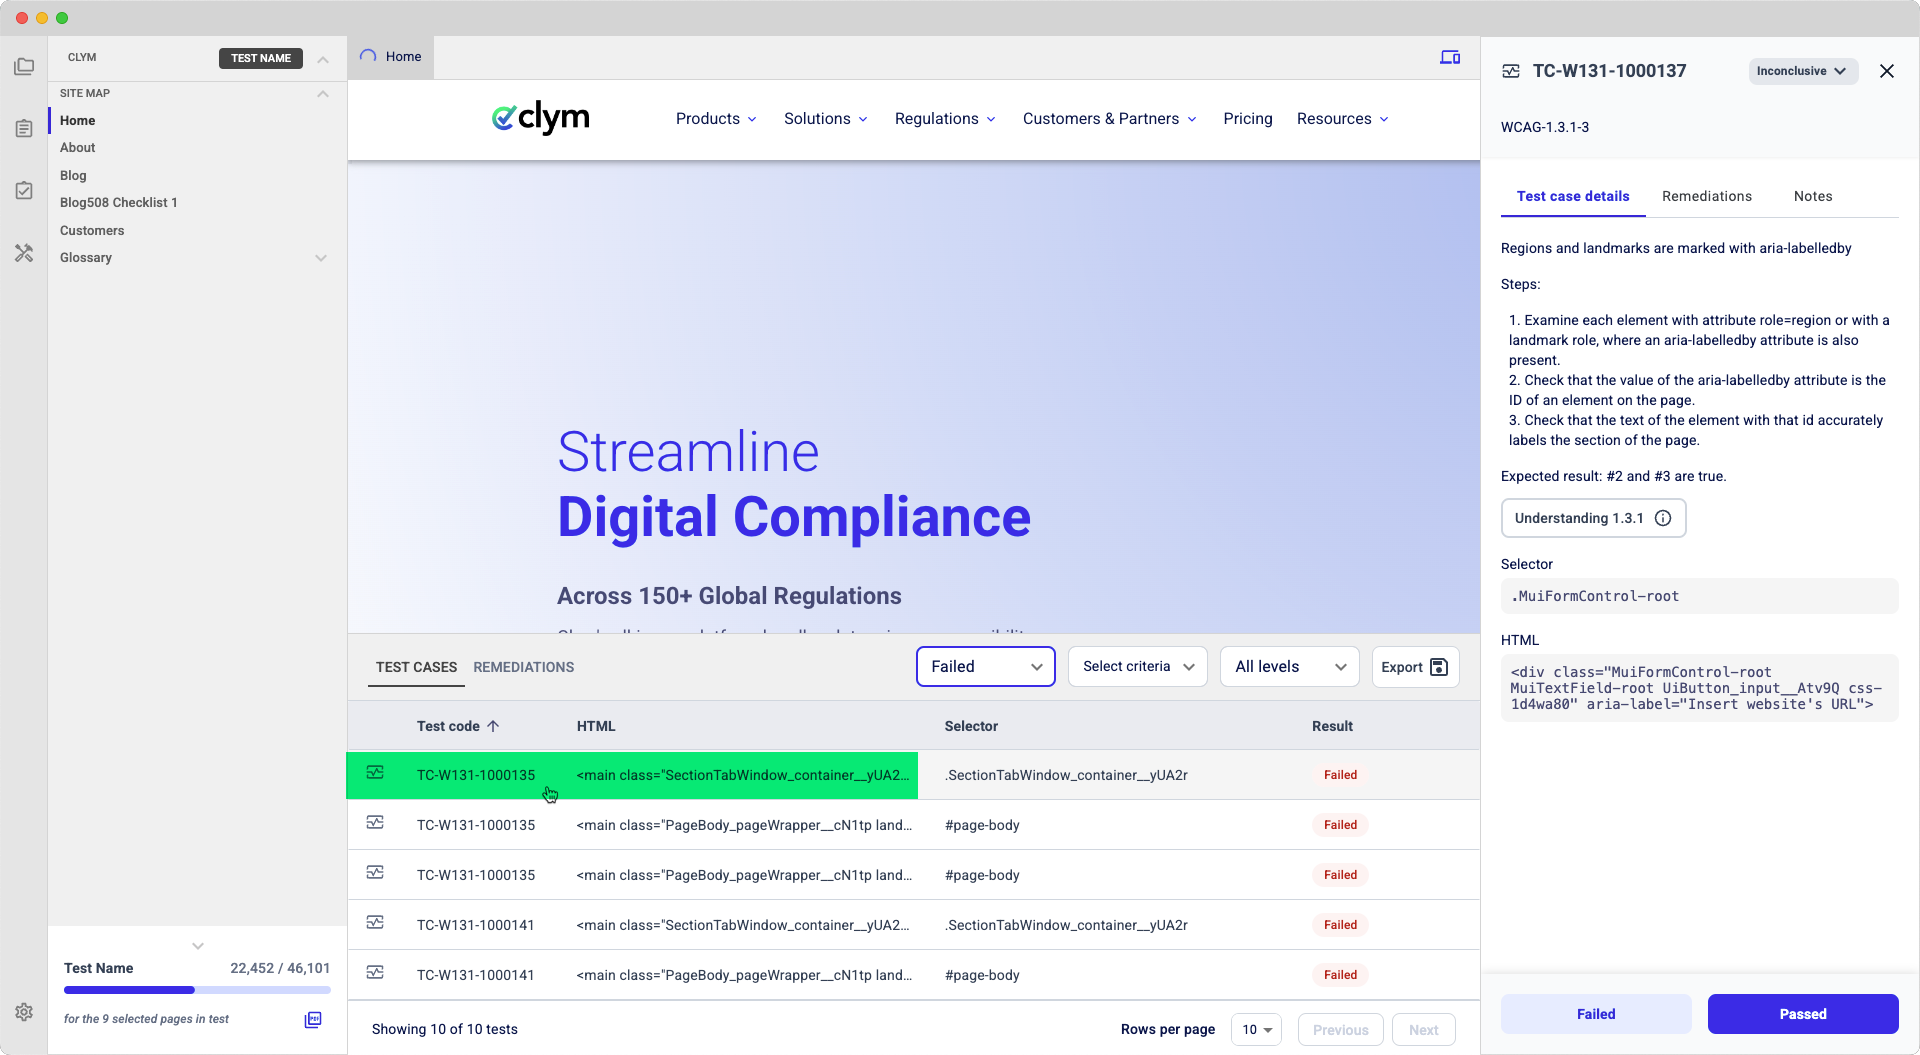Close the test case details panel
The width and height of the screenshot is (1920, 1055).
tap(1887, 71)
